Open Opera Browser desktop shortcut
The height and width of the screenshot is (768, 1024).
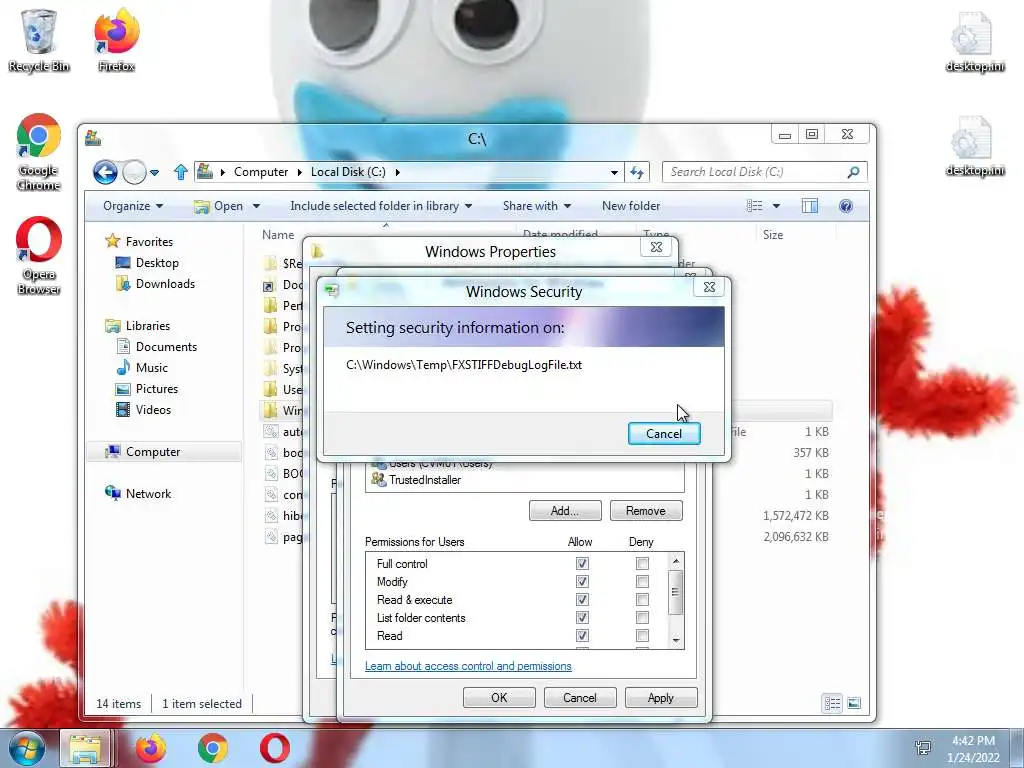(x=39, y=255)
